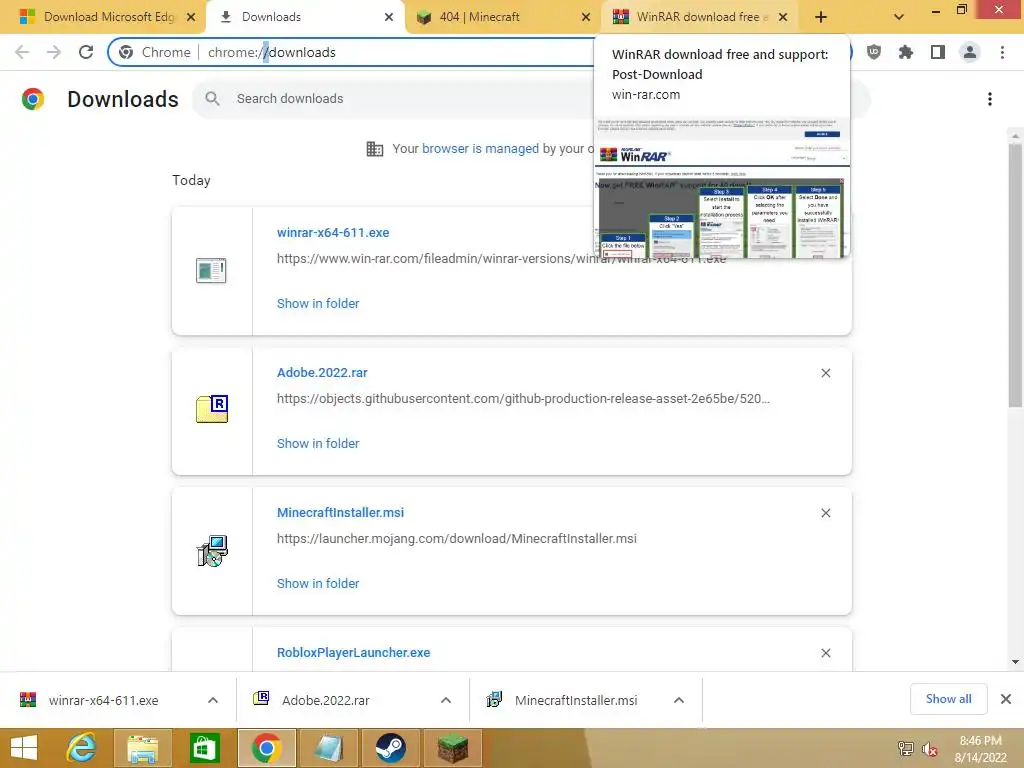Show MinecraftInstaller.msi in folder

point(318,583)
